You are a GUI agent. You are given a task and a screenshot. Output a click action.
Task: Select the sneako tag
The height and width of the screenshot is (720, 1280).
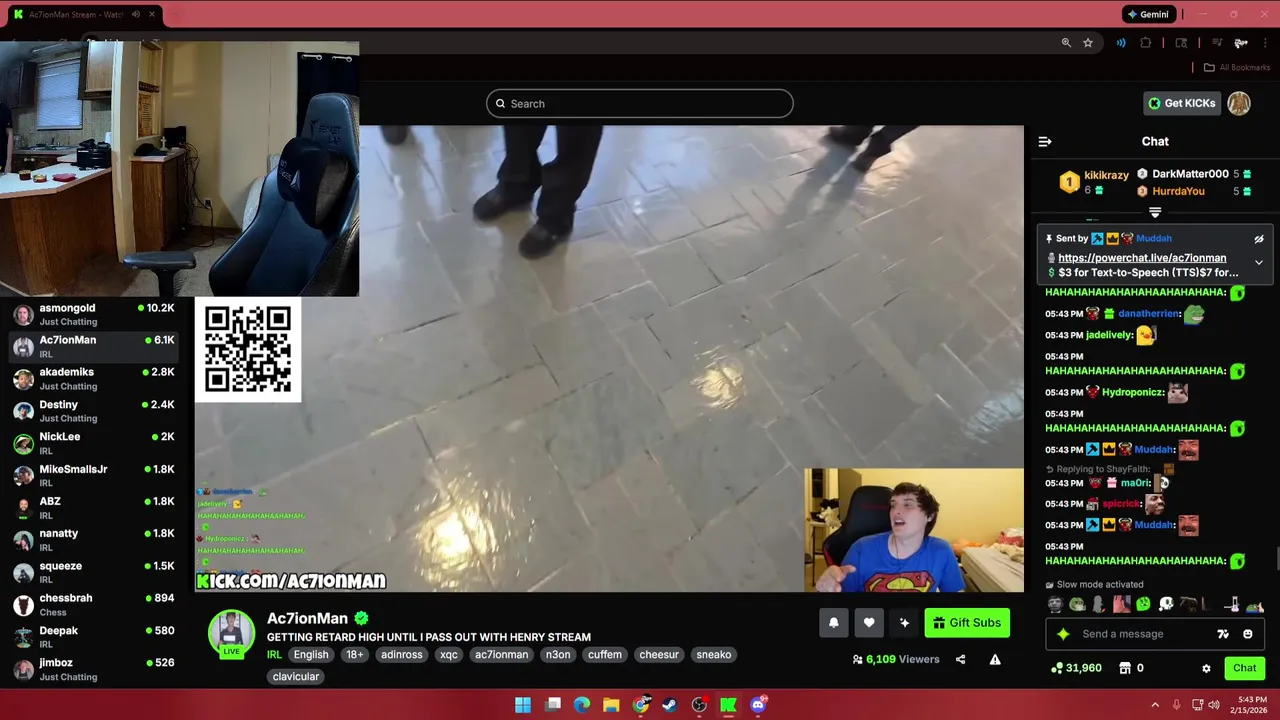(x=714, y=655)
